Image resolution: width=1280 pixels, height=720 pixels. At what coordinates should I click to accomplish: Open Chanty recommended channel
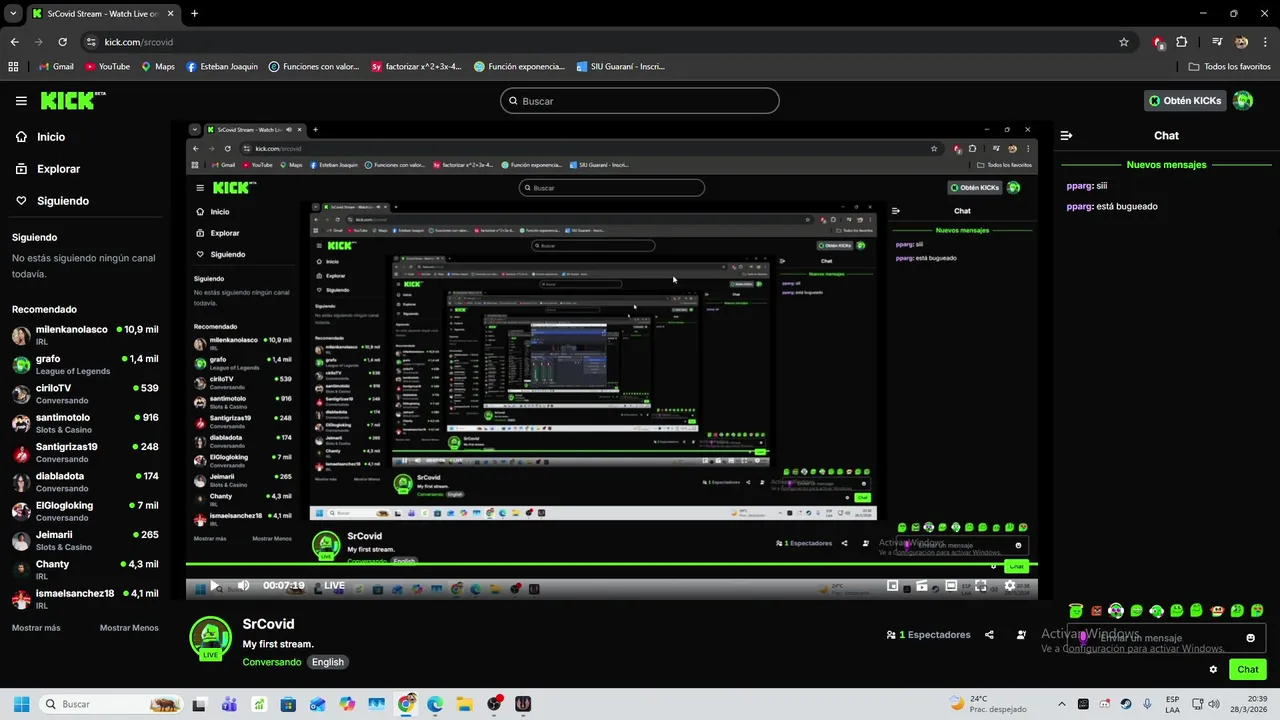click(x=85, y=570)
